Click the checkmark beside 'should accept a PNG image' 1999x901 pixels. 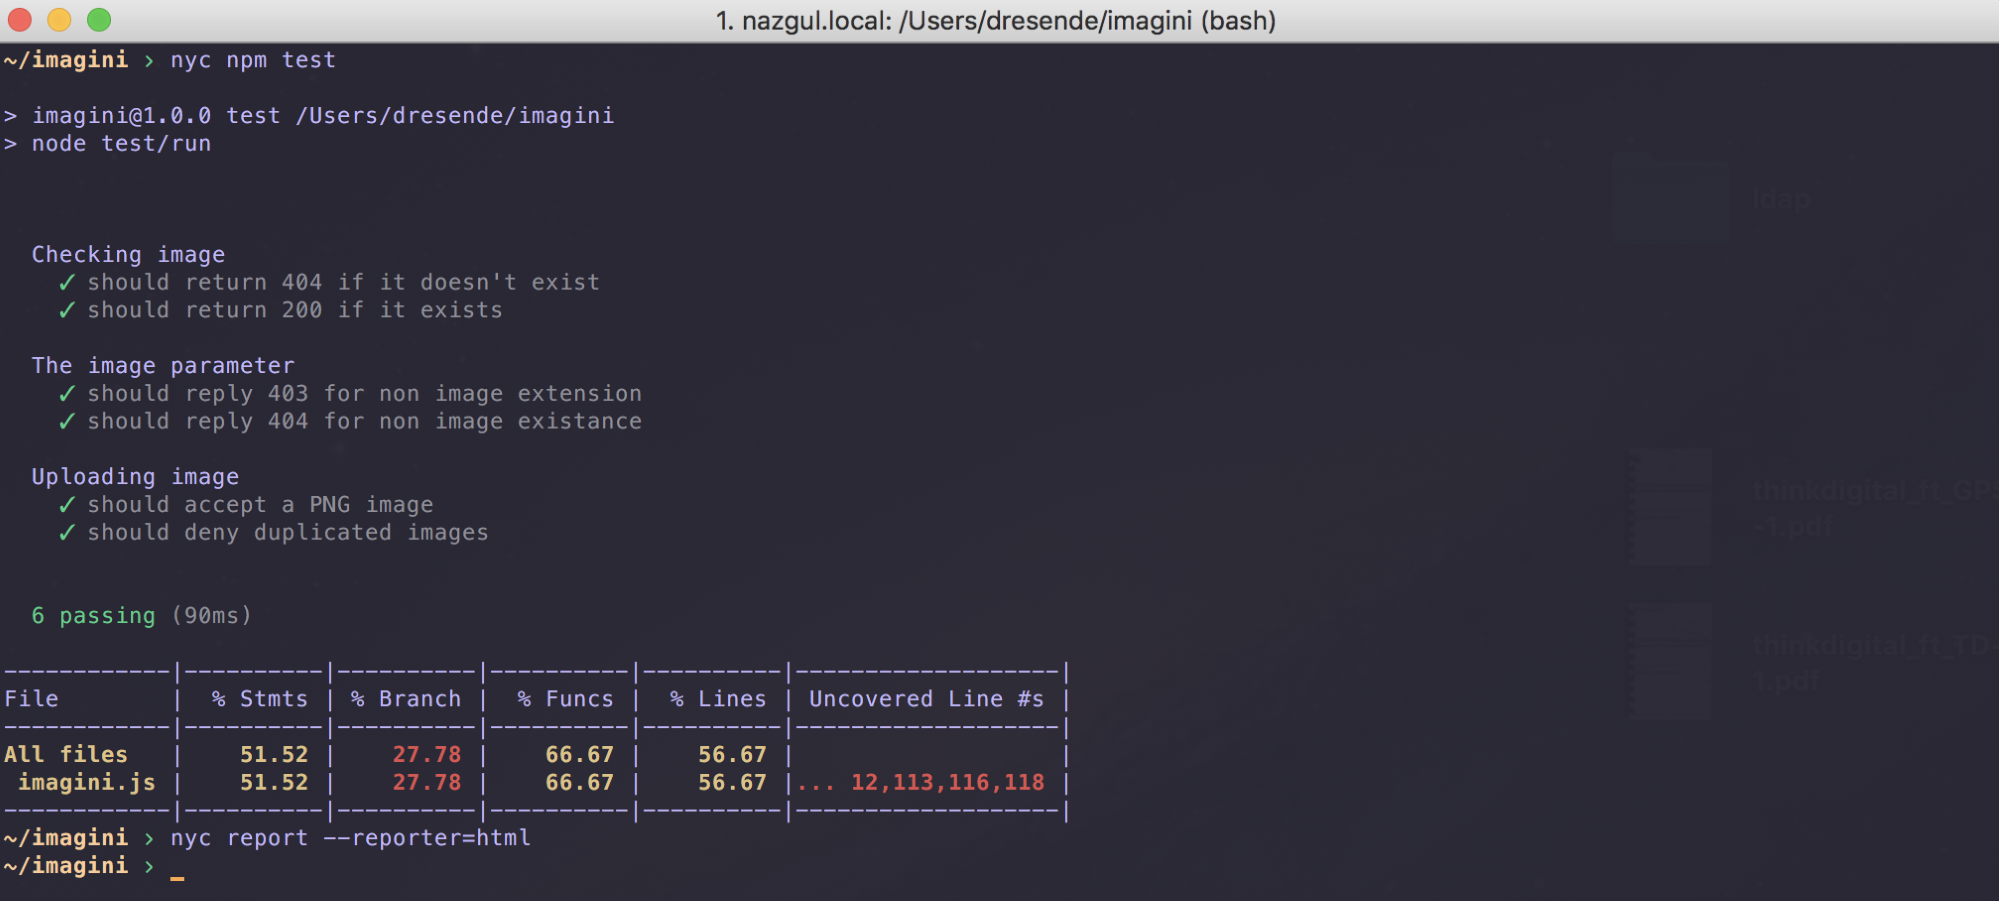pos(67,505)
